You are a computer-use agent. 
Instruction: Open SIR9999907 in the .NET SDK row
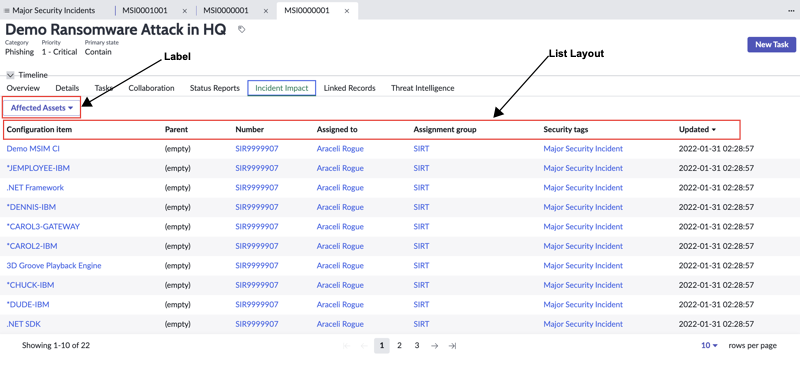(257, 324)
